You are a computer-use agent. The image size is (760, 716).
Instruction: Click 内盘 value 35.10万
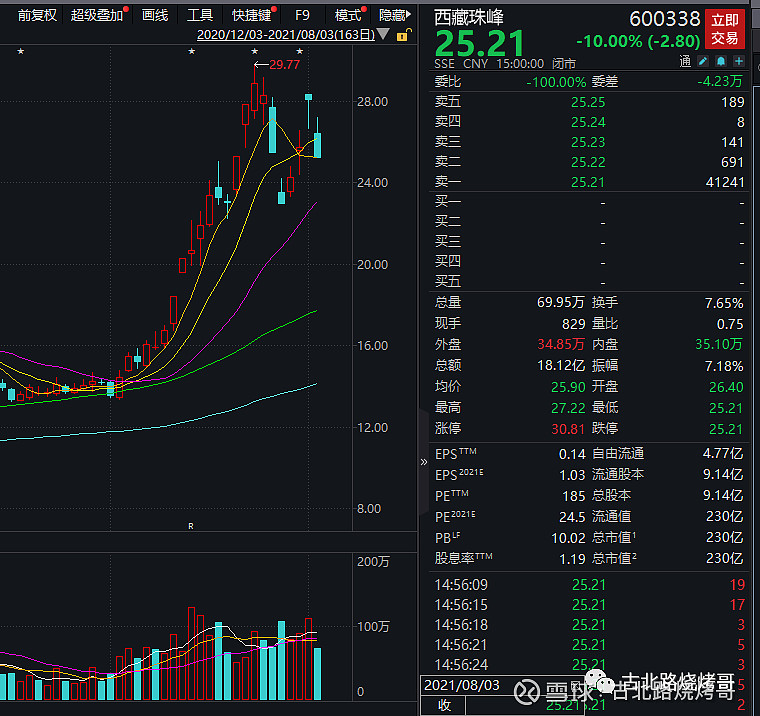[719, 344]
